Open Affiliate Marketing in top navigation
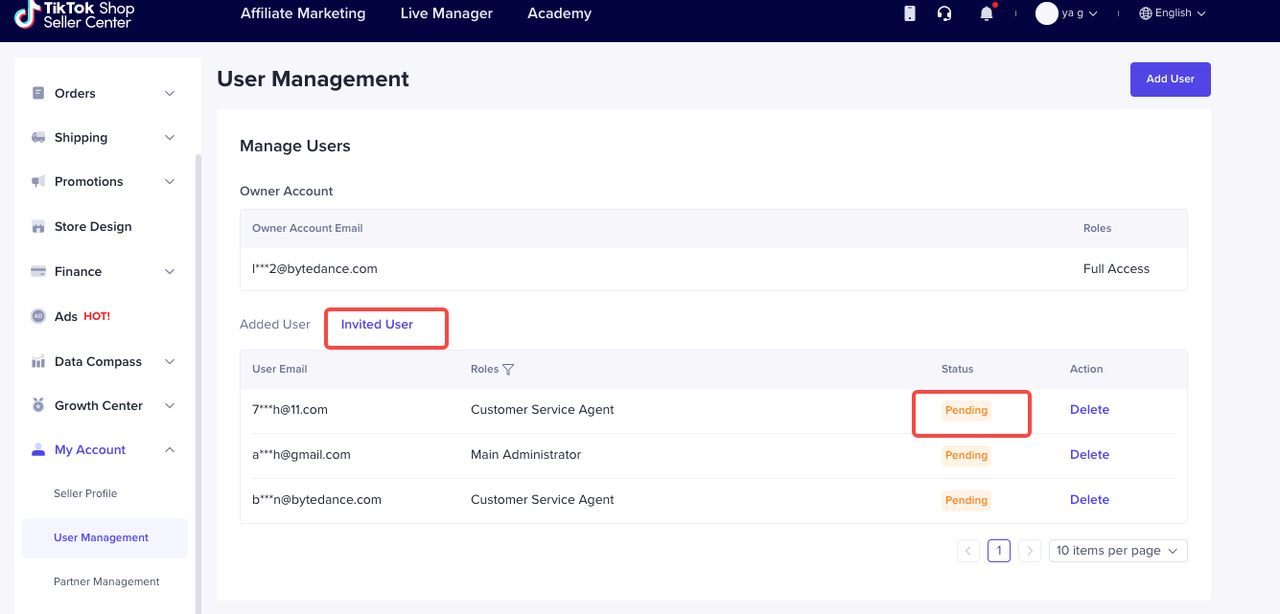The width and height of the screenshot is (1280, 614). (303, 14)
